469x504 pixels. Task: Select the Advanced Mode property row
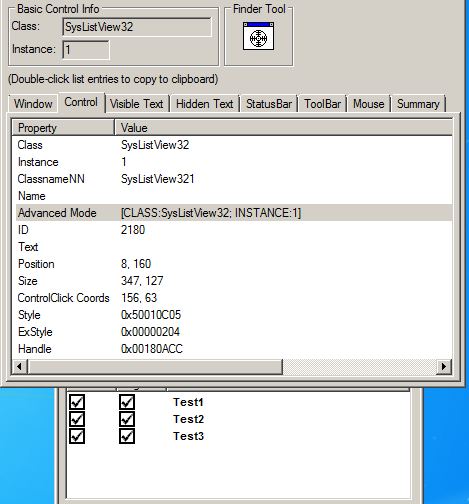(234, 213)
